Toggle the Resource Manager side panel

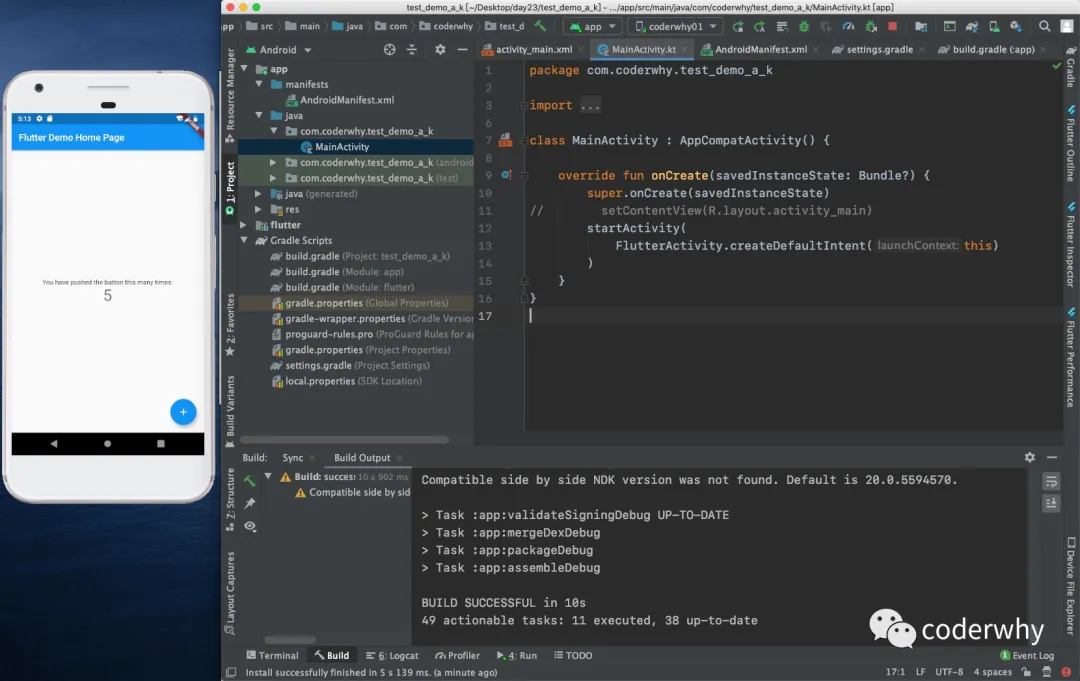point(230,95)
